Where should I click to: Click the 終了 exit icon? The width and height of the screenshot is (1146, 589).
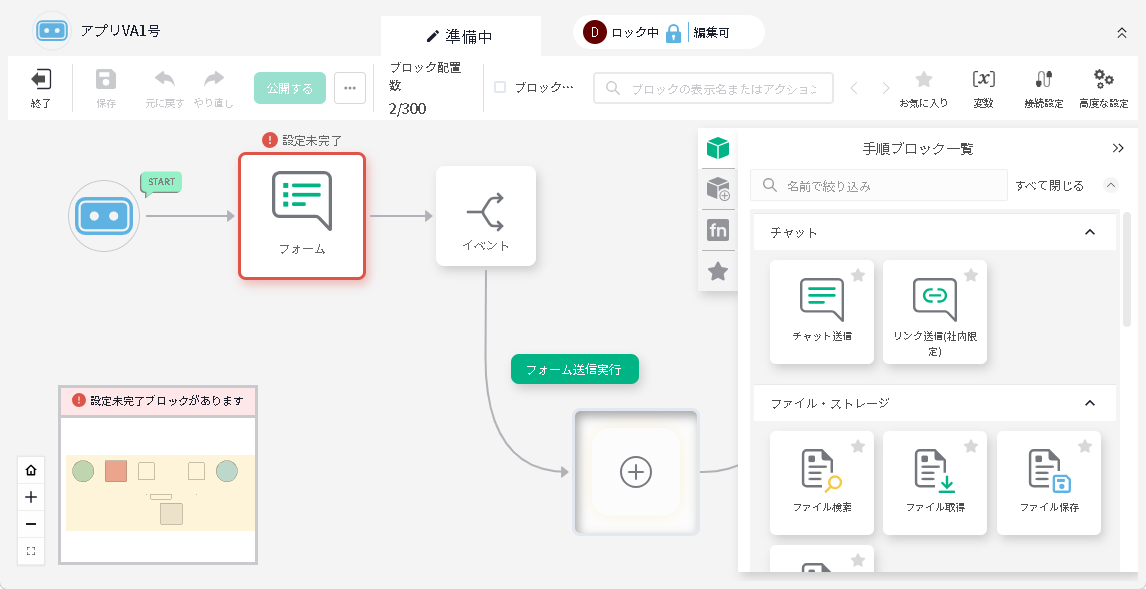tap(41, 80)
